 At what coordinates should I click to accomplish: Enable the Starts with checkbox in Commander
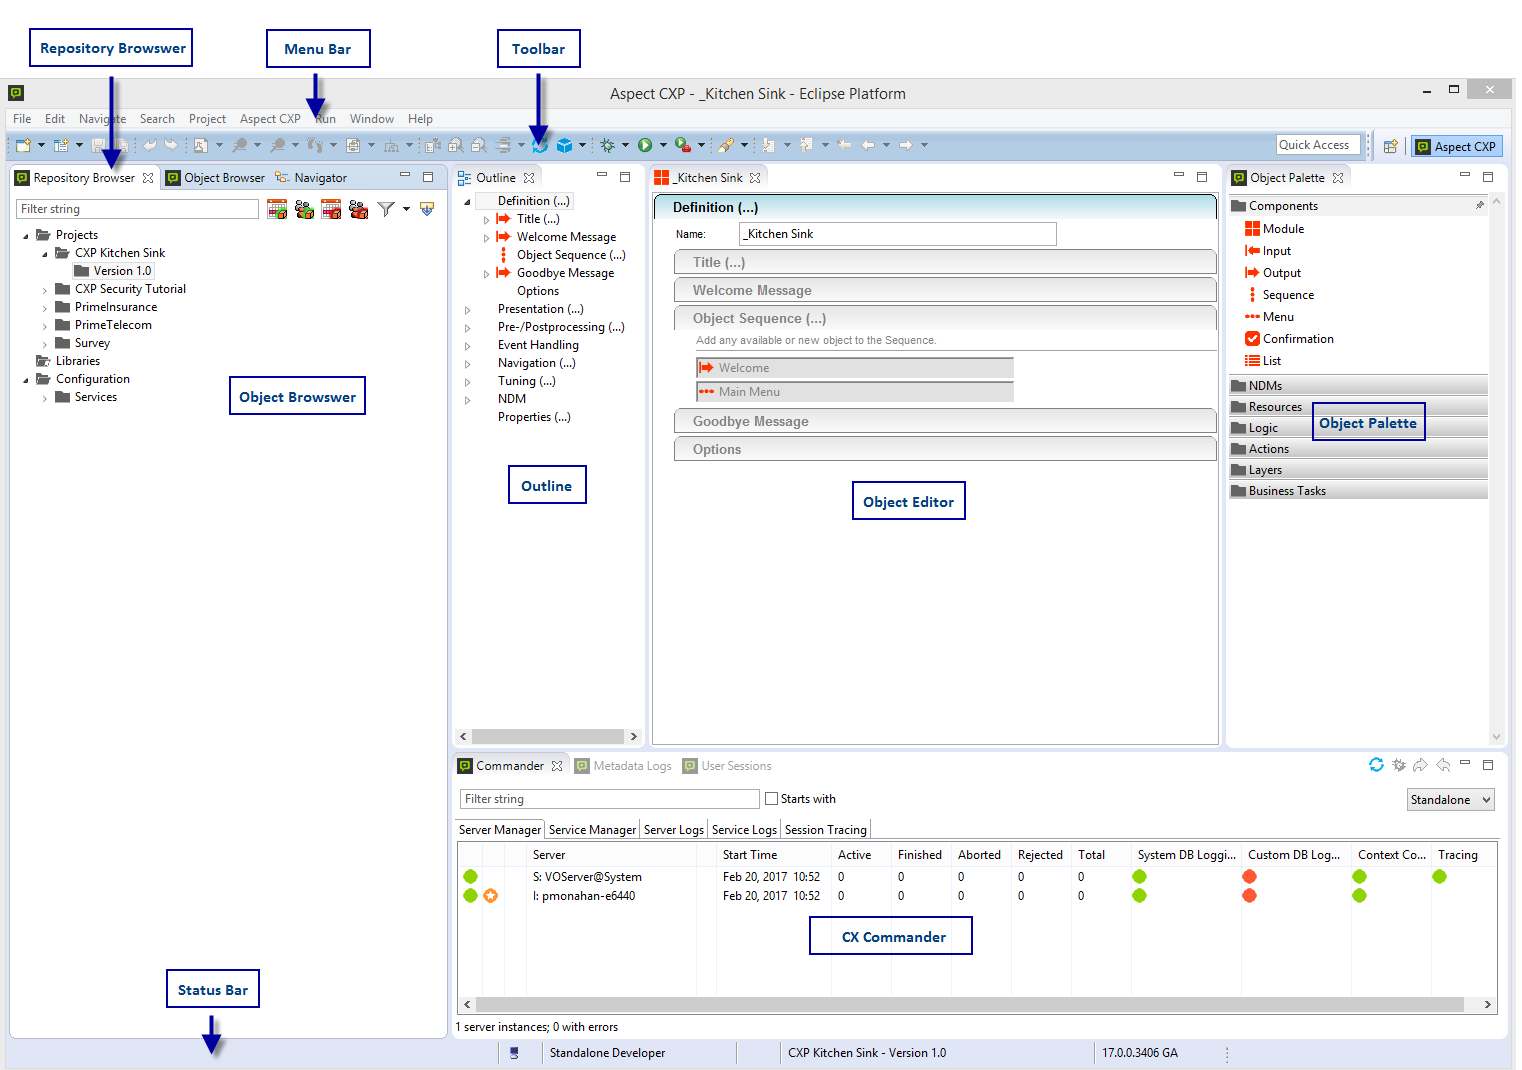click(771, 798)
